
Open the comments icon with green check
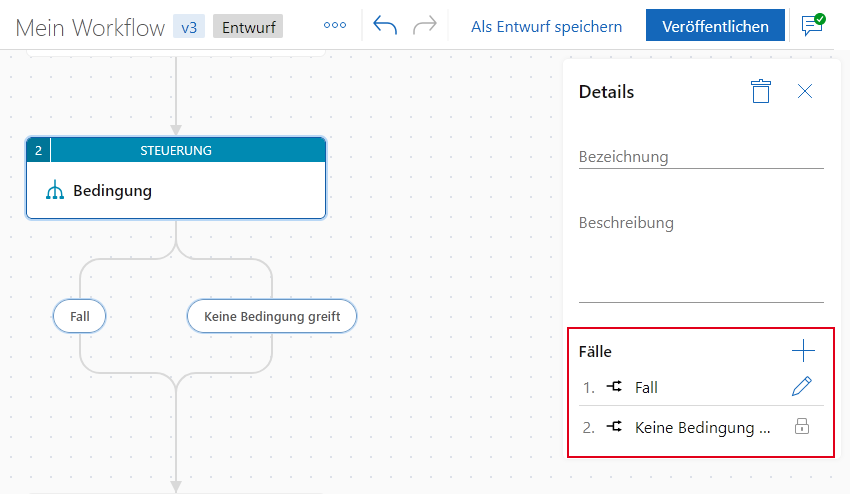[812, 26]
